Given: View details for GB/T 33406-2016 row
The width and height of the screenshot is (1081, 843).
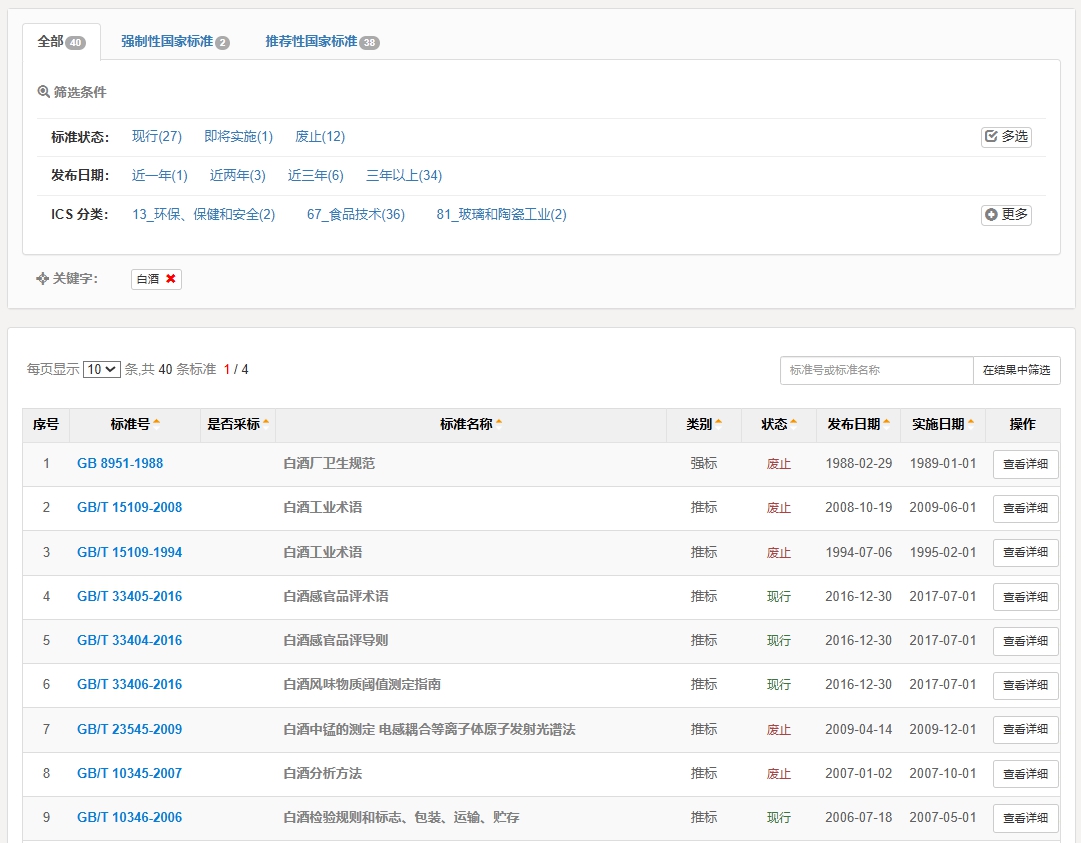Looking at the screenshot, I should [1025, 685].
